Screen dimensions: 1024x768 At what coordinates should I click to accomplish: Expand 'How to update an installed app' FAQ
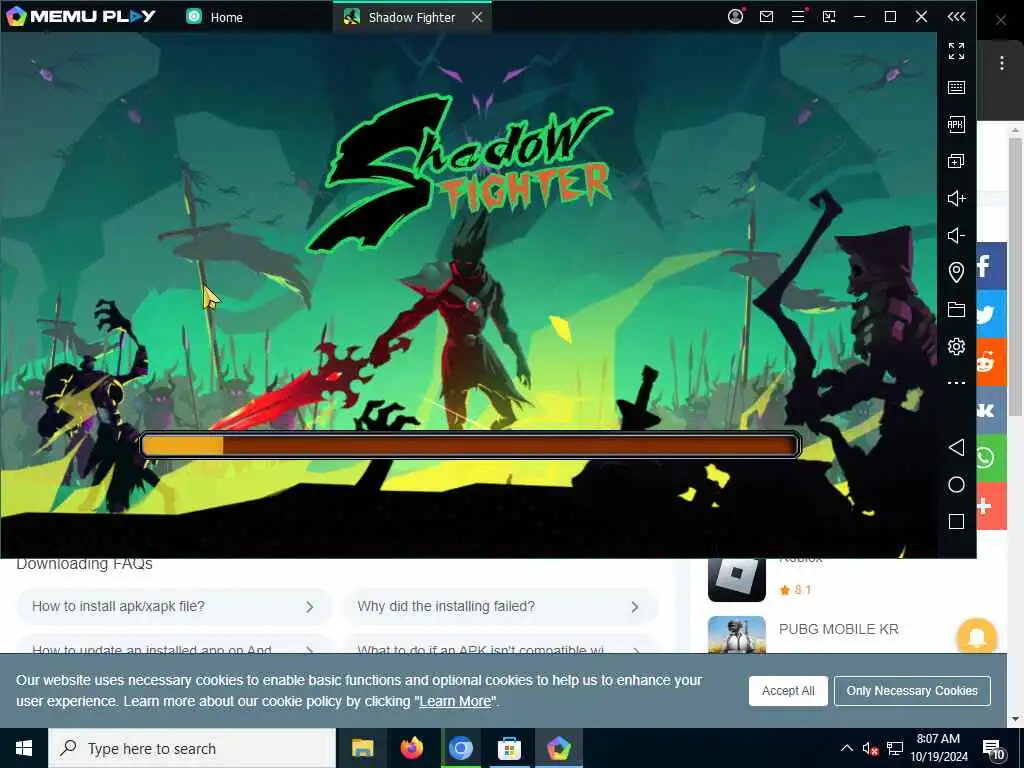(x=174, y=645)
